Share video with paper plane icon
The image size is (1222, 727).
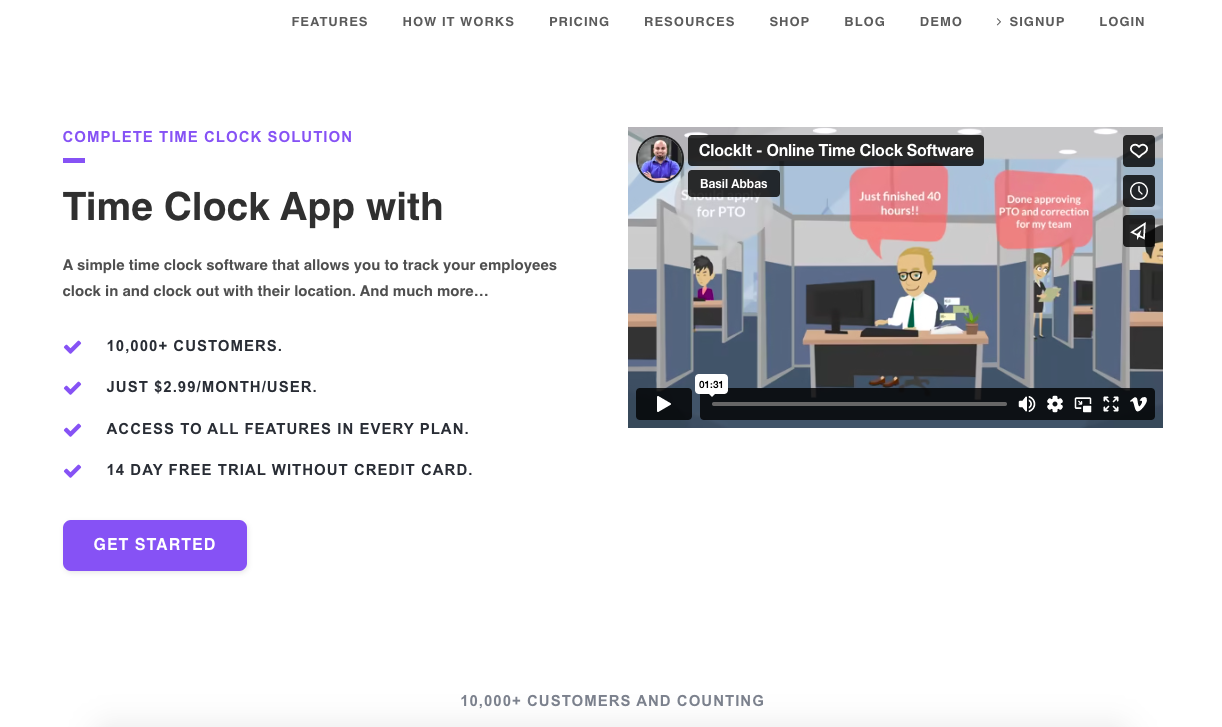coord(1139,231)
